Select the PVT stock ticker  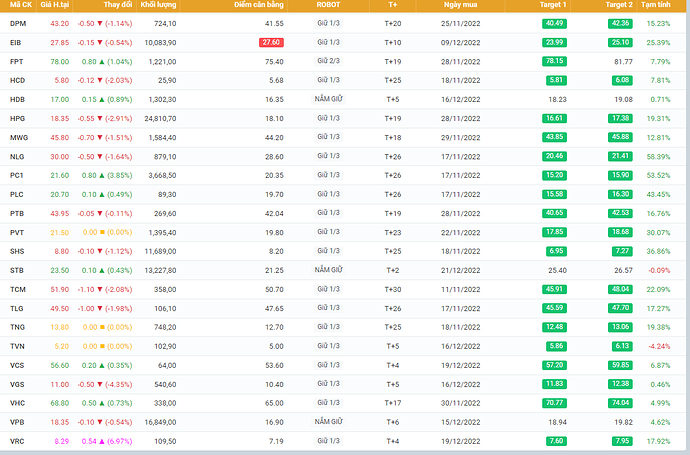[x=17, y=232]
